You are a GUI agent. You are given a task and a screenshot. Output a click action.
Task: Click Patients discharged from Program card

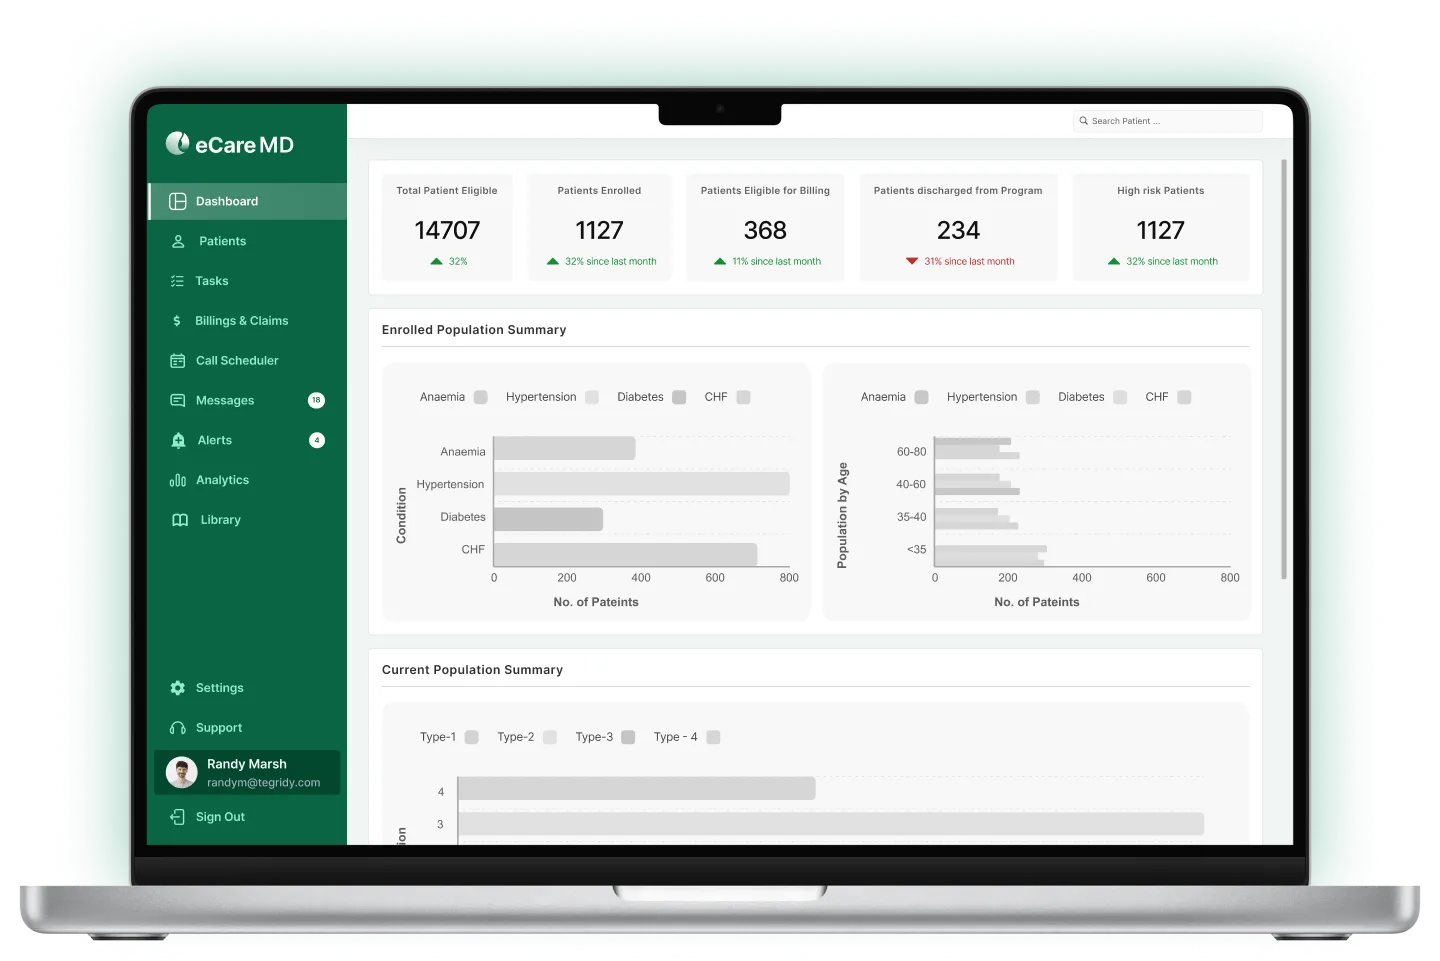(958, 227)
